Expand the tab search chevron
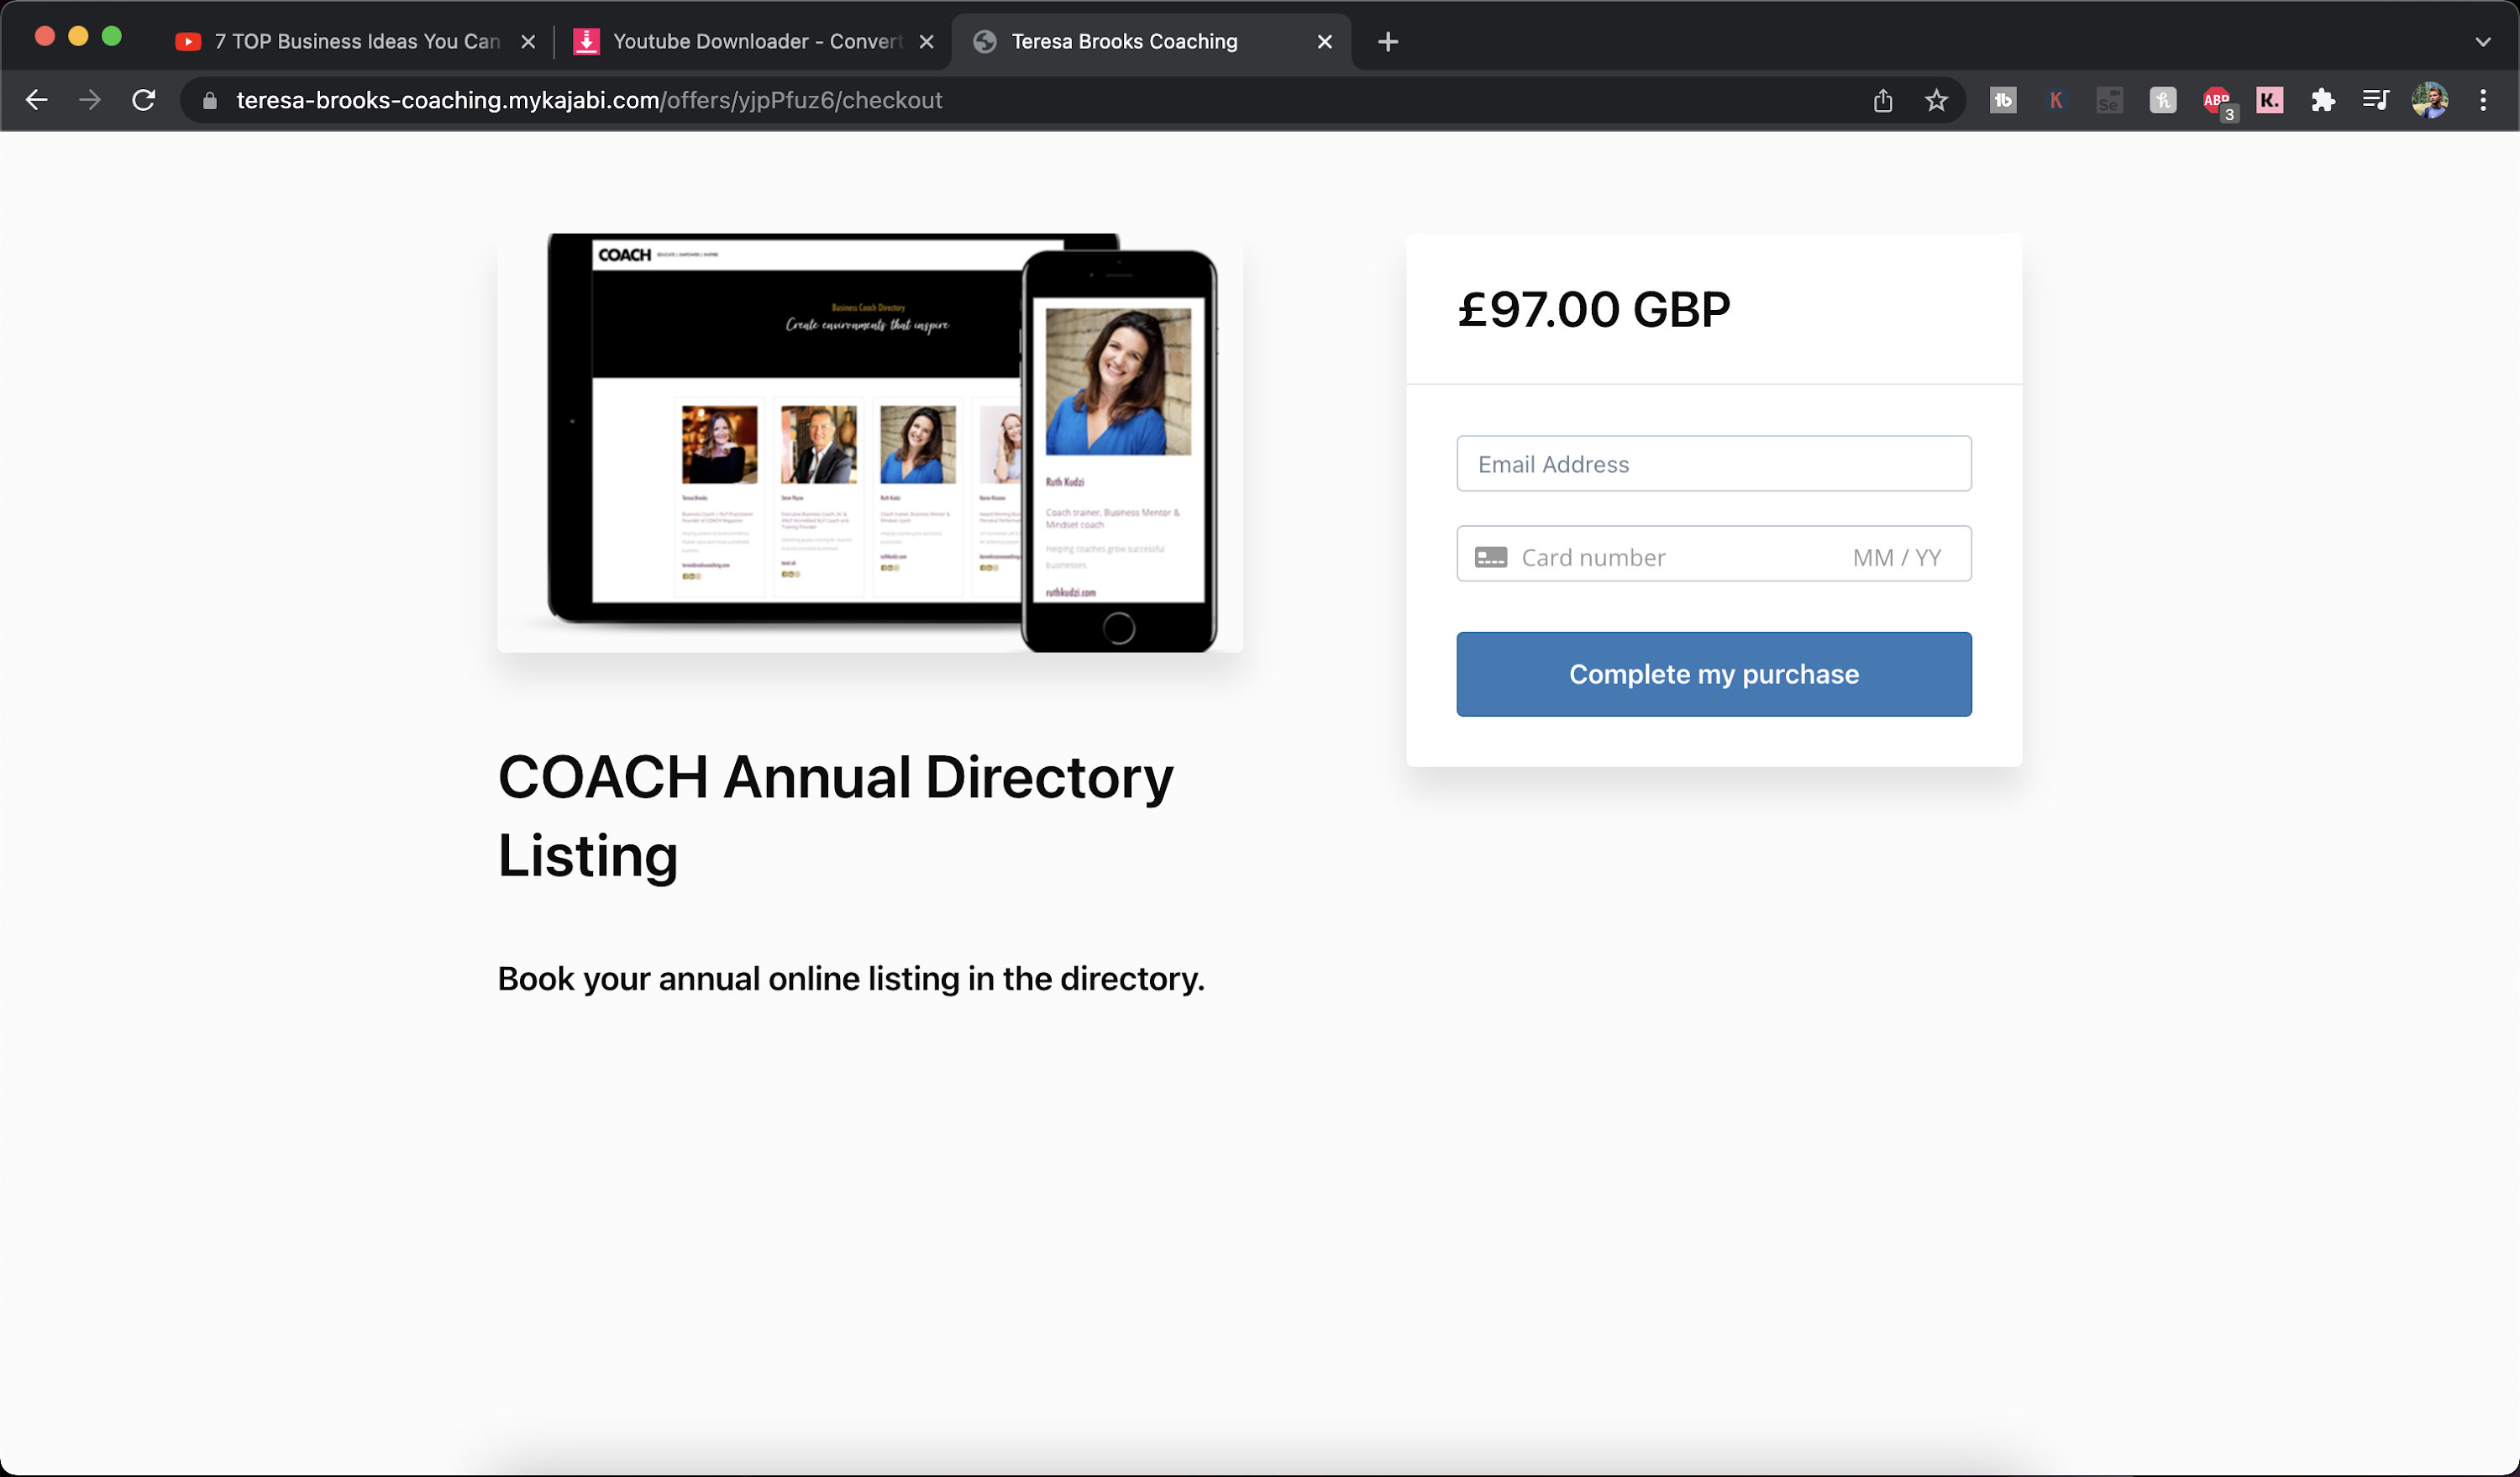 click(x=2483, y=42)
